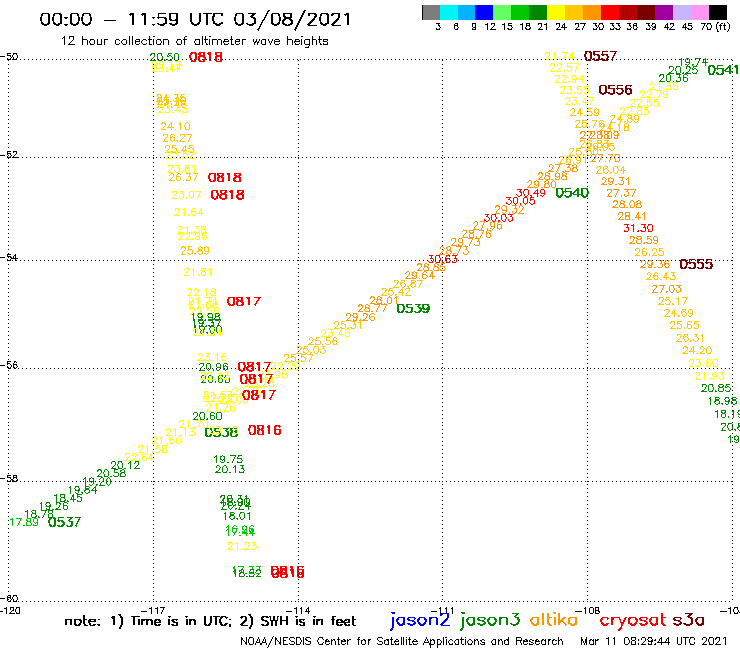
Task: Select the black swatch at the legend's end
Action: pos(717,12)
